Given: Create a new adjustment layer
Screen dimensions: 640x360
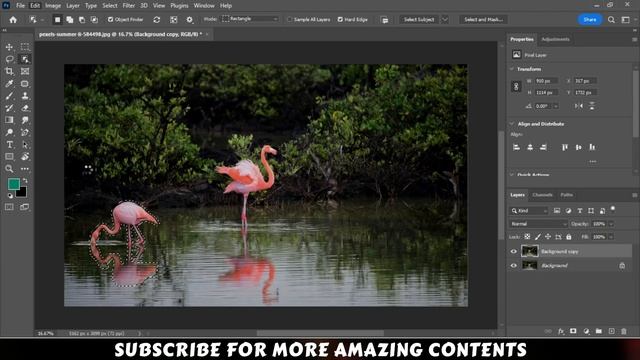Looking at the screenshot, I should click(x=586, y=331).
